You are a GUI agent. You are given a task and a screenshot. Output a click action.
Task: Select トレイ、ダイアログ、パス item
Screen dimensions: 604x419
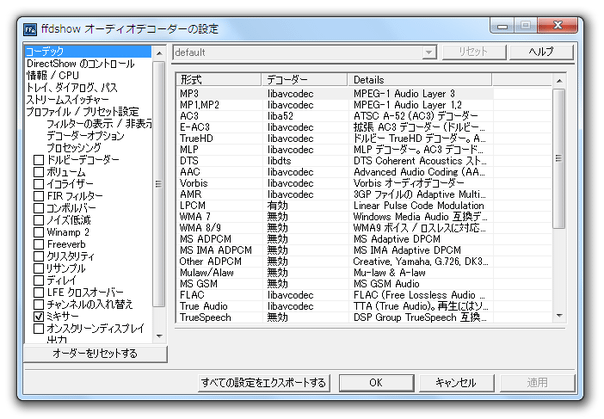[72, 87]
